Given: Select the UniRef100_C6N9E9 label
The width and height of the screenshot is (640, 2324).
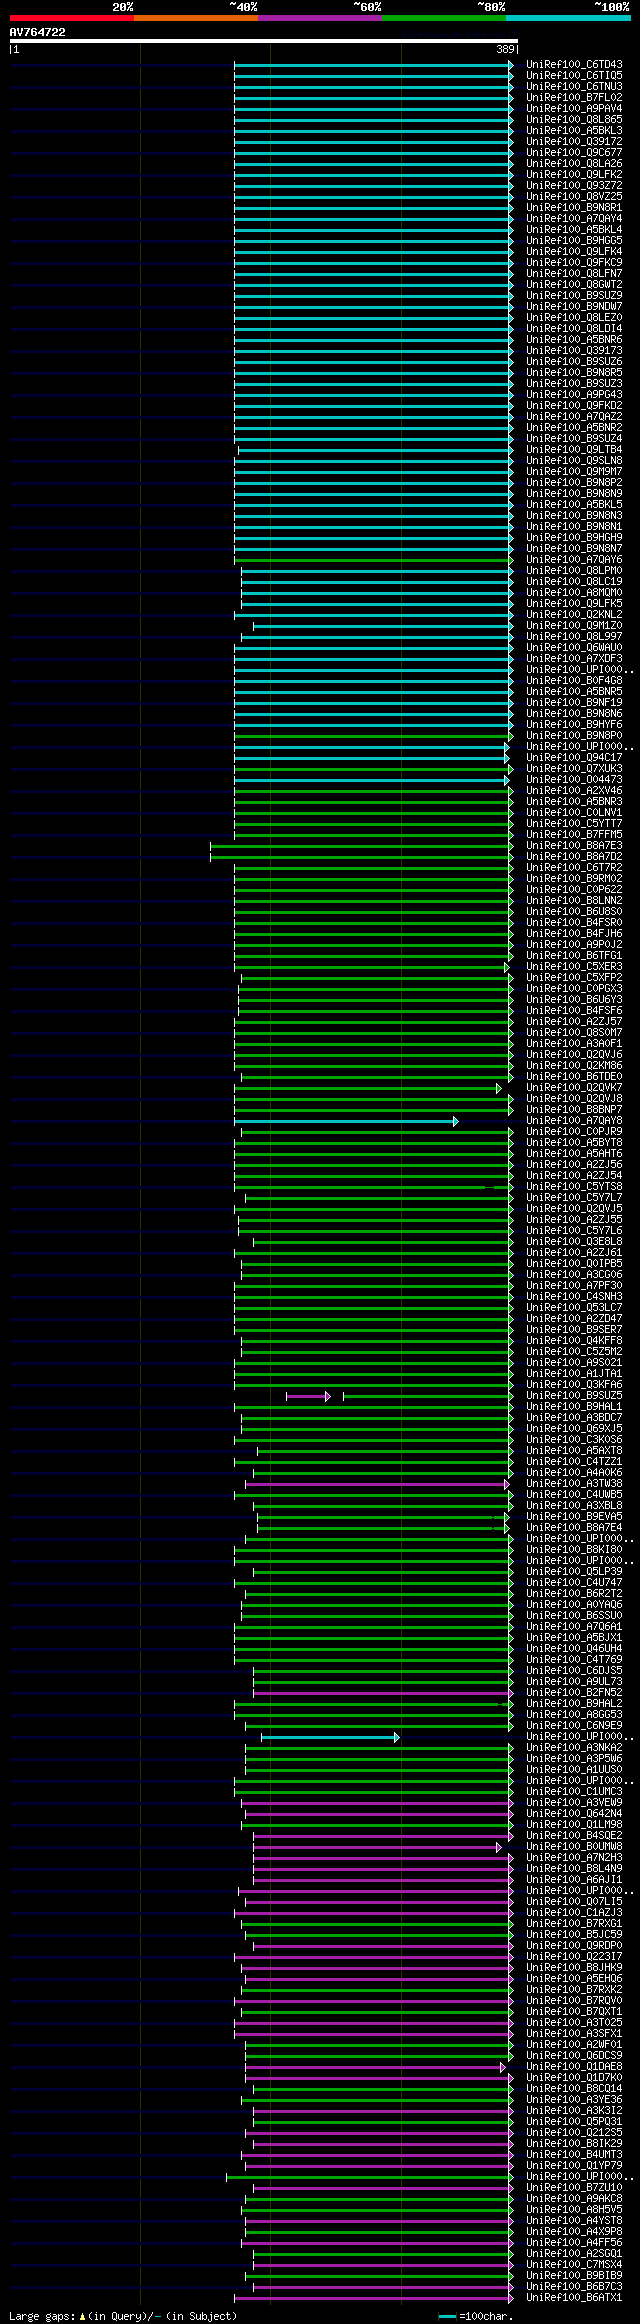Looking at the screenshot, I should [x=574, y=1726].
